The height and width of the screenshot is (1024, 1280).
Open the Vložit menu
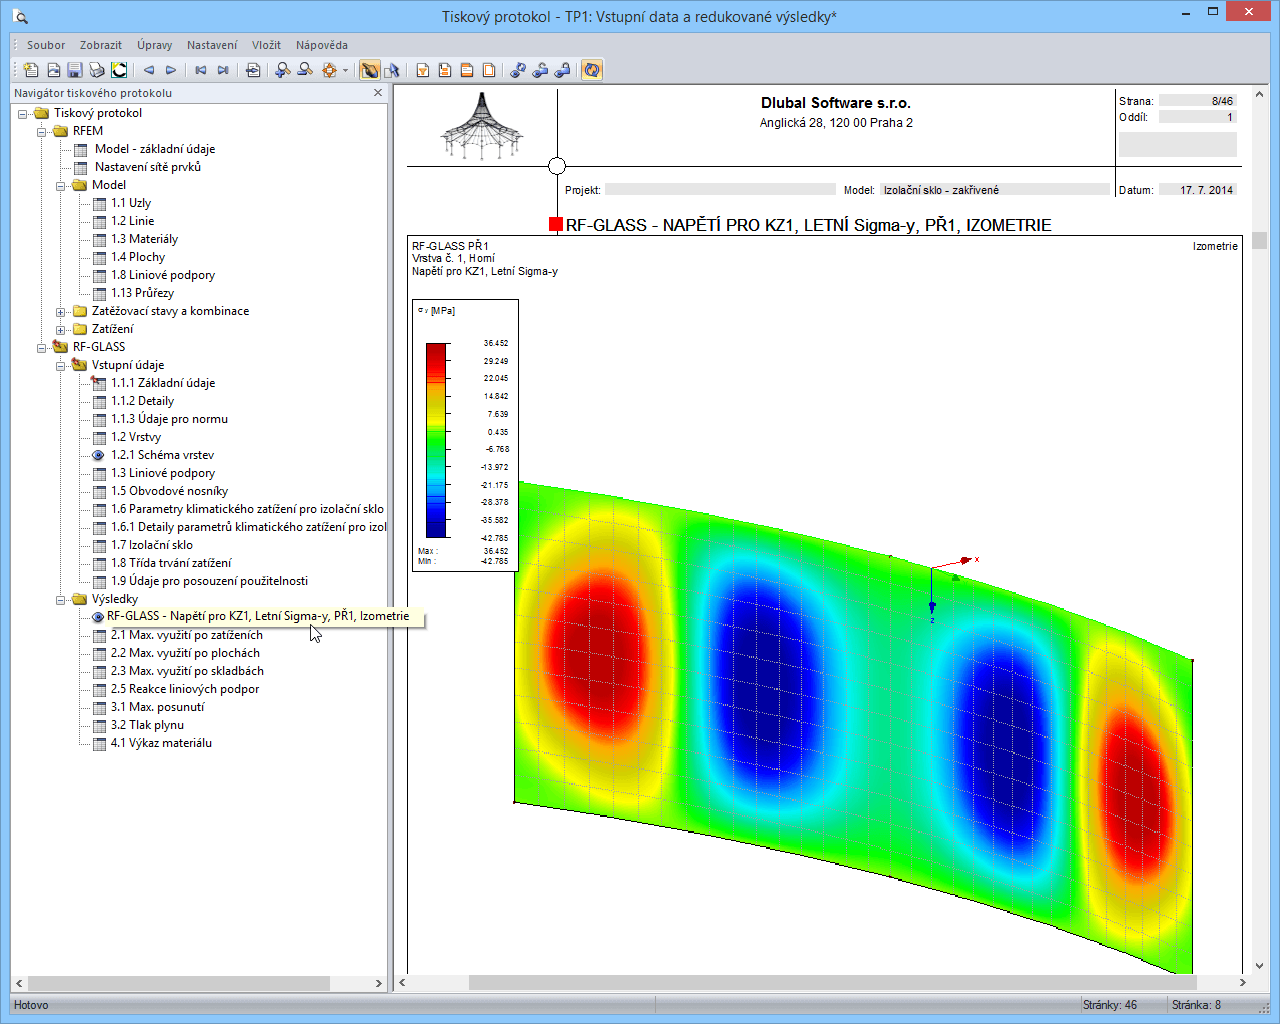266,45
